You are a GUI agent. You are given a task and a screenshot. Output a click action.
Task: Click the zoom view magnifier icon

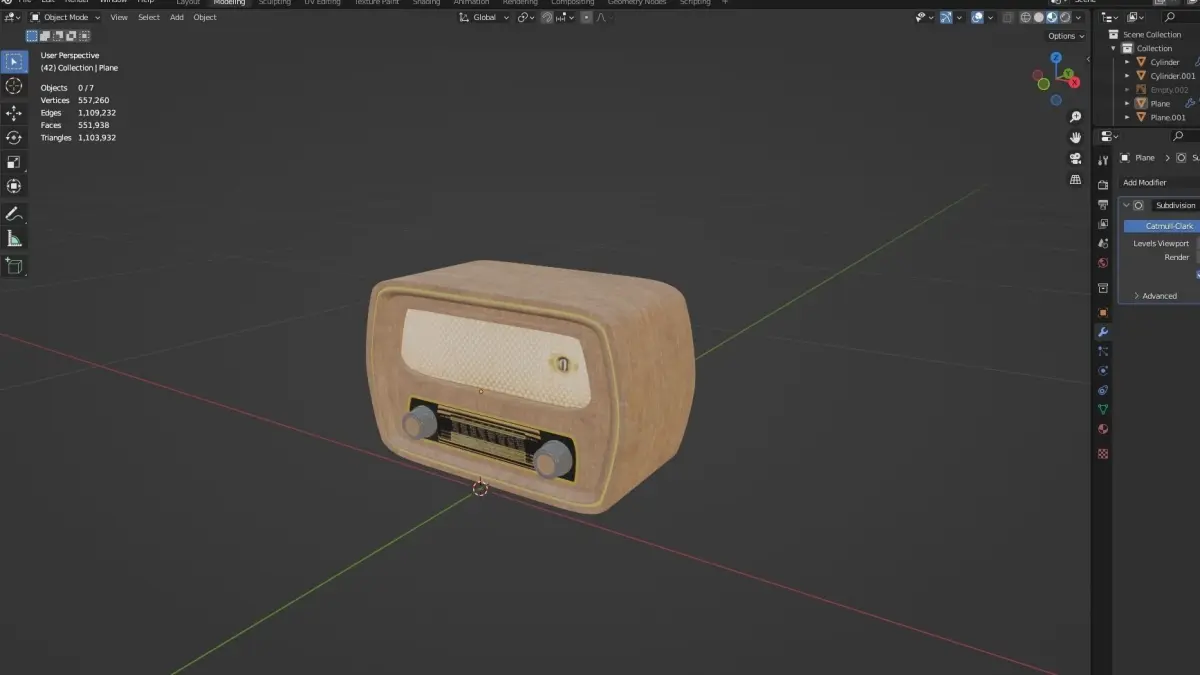[x=1076, y=117]
